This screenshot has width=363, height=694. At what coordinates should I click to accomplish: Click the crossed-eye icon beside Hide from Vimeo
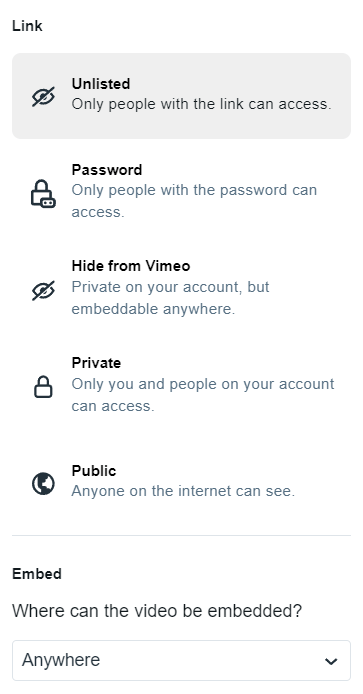pyautogui.click(x=43, y=290)
